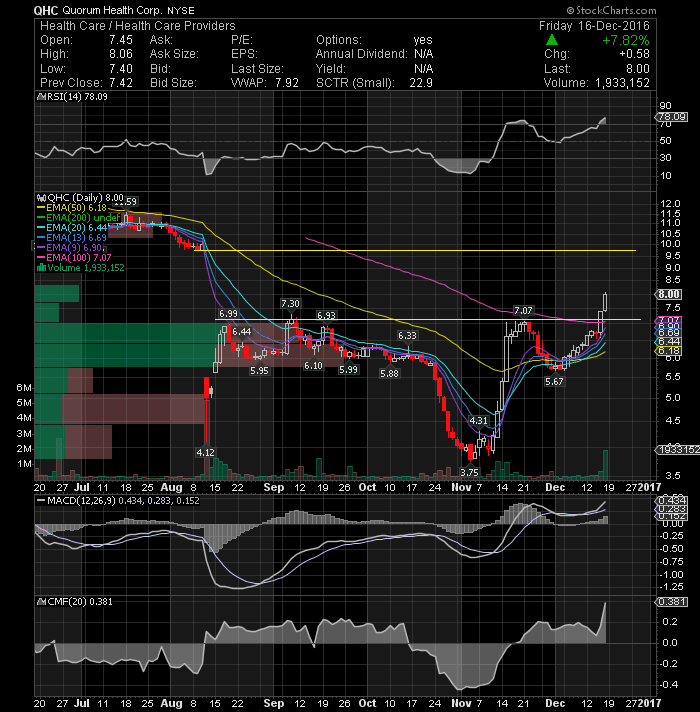Viewport: 700px width, 712px height.
Task: Click the Options value yes
Action: click(423, 40)
